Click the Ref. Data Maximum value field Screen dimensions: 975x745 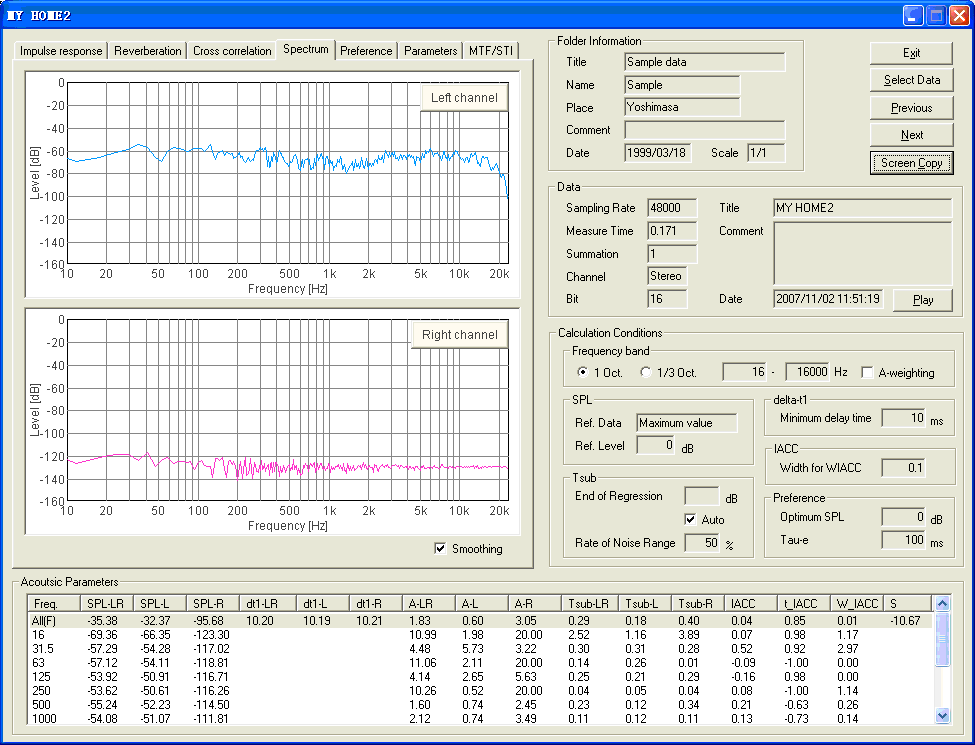click(x=686, y=423)
